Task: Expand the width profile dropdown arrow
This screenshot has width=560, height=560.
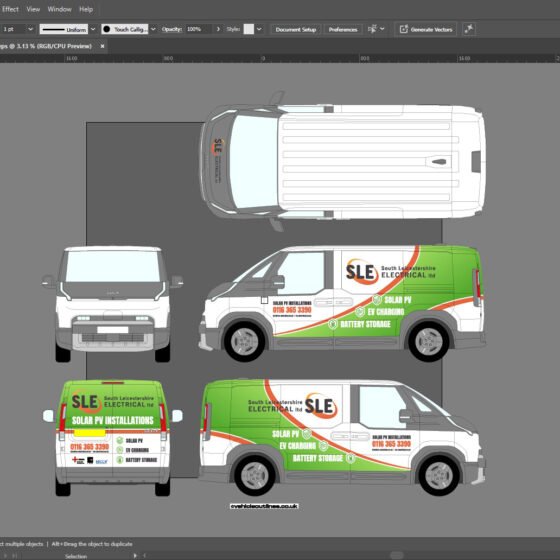Action: tap(93, 29)
